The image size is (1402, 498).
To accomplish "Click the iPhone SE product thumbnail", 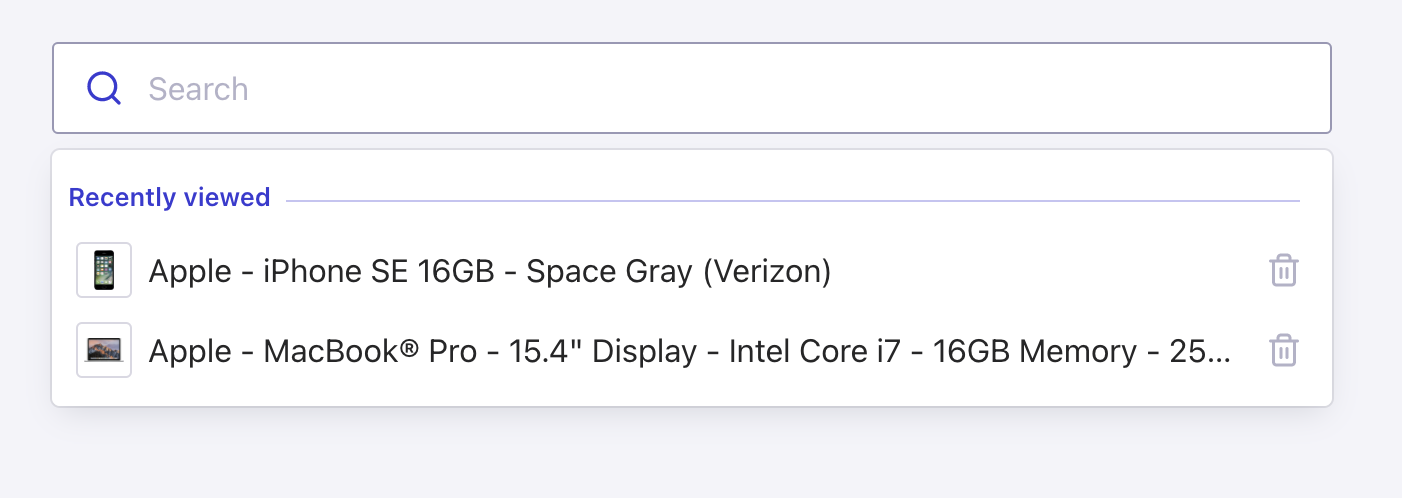I will point(104,271).
